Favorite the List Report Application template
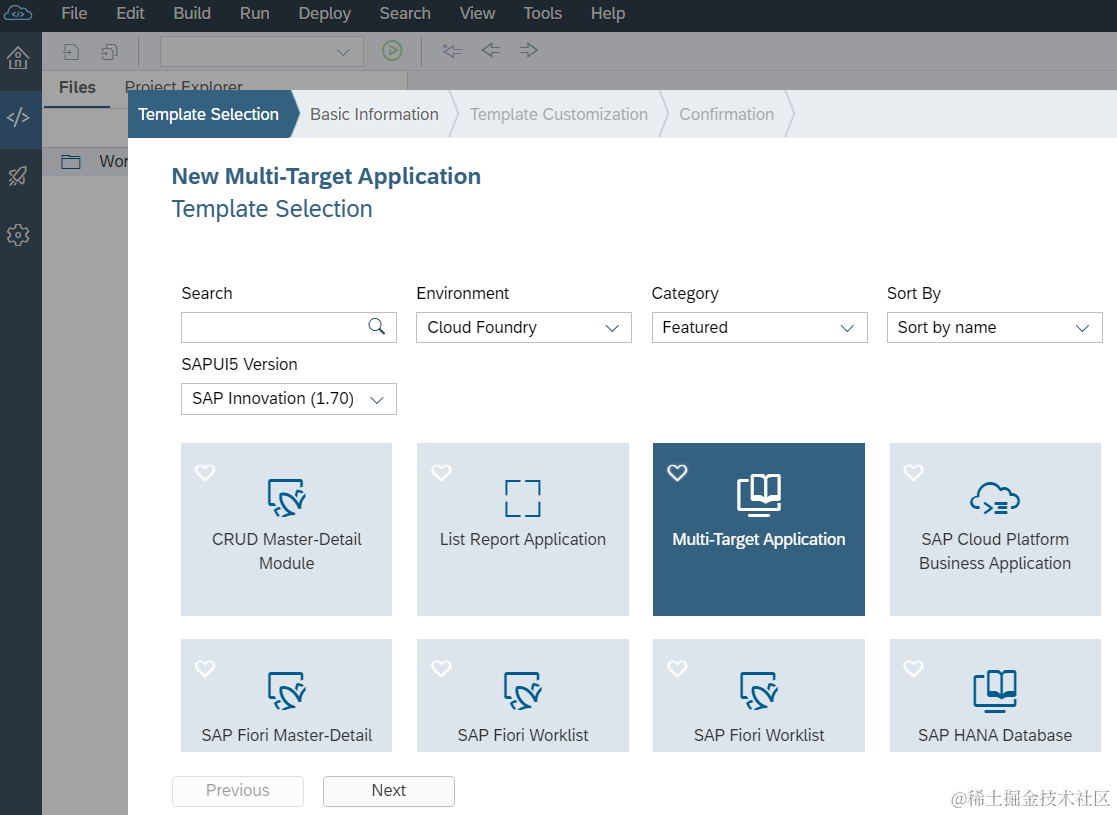 coord(441,472)
